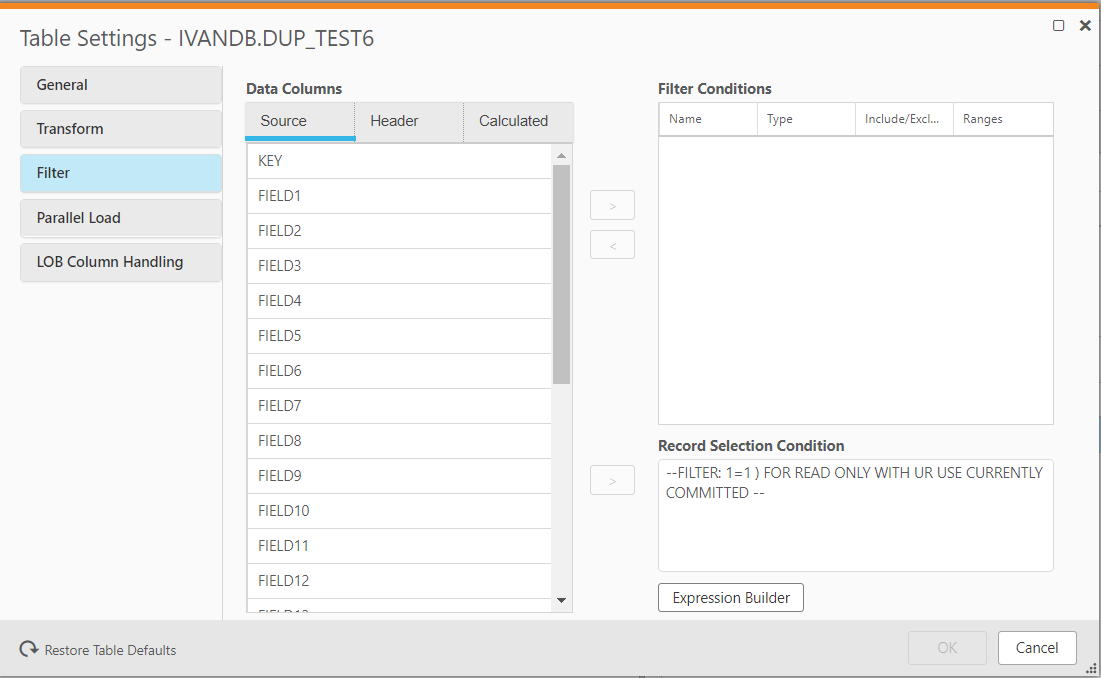
Task: Open the General settings section
Action: tap(120, 85)
